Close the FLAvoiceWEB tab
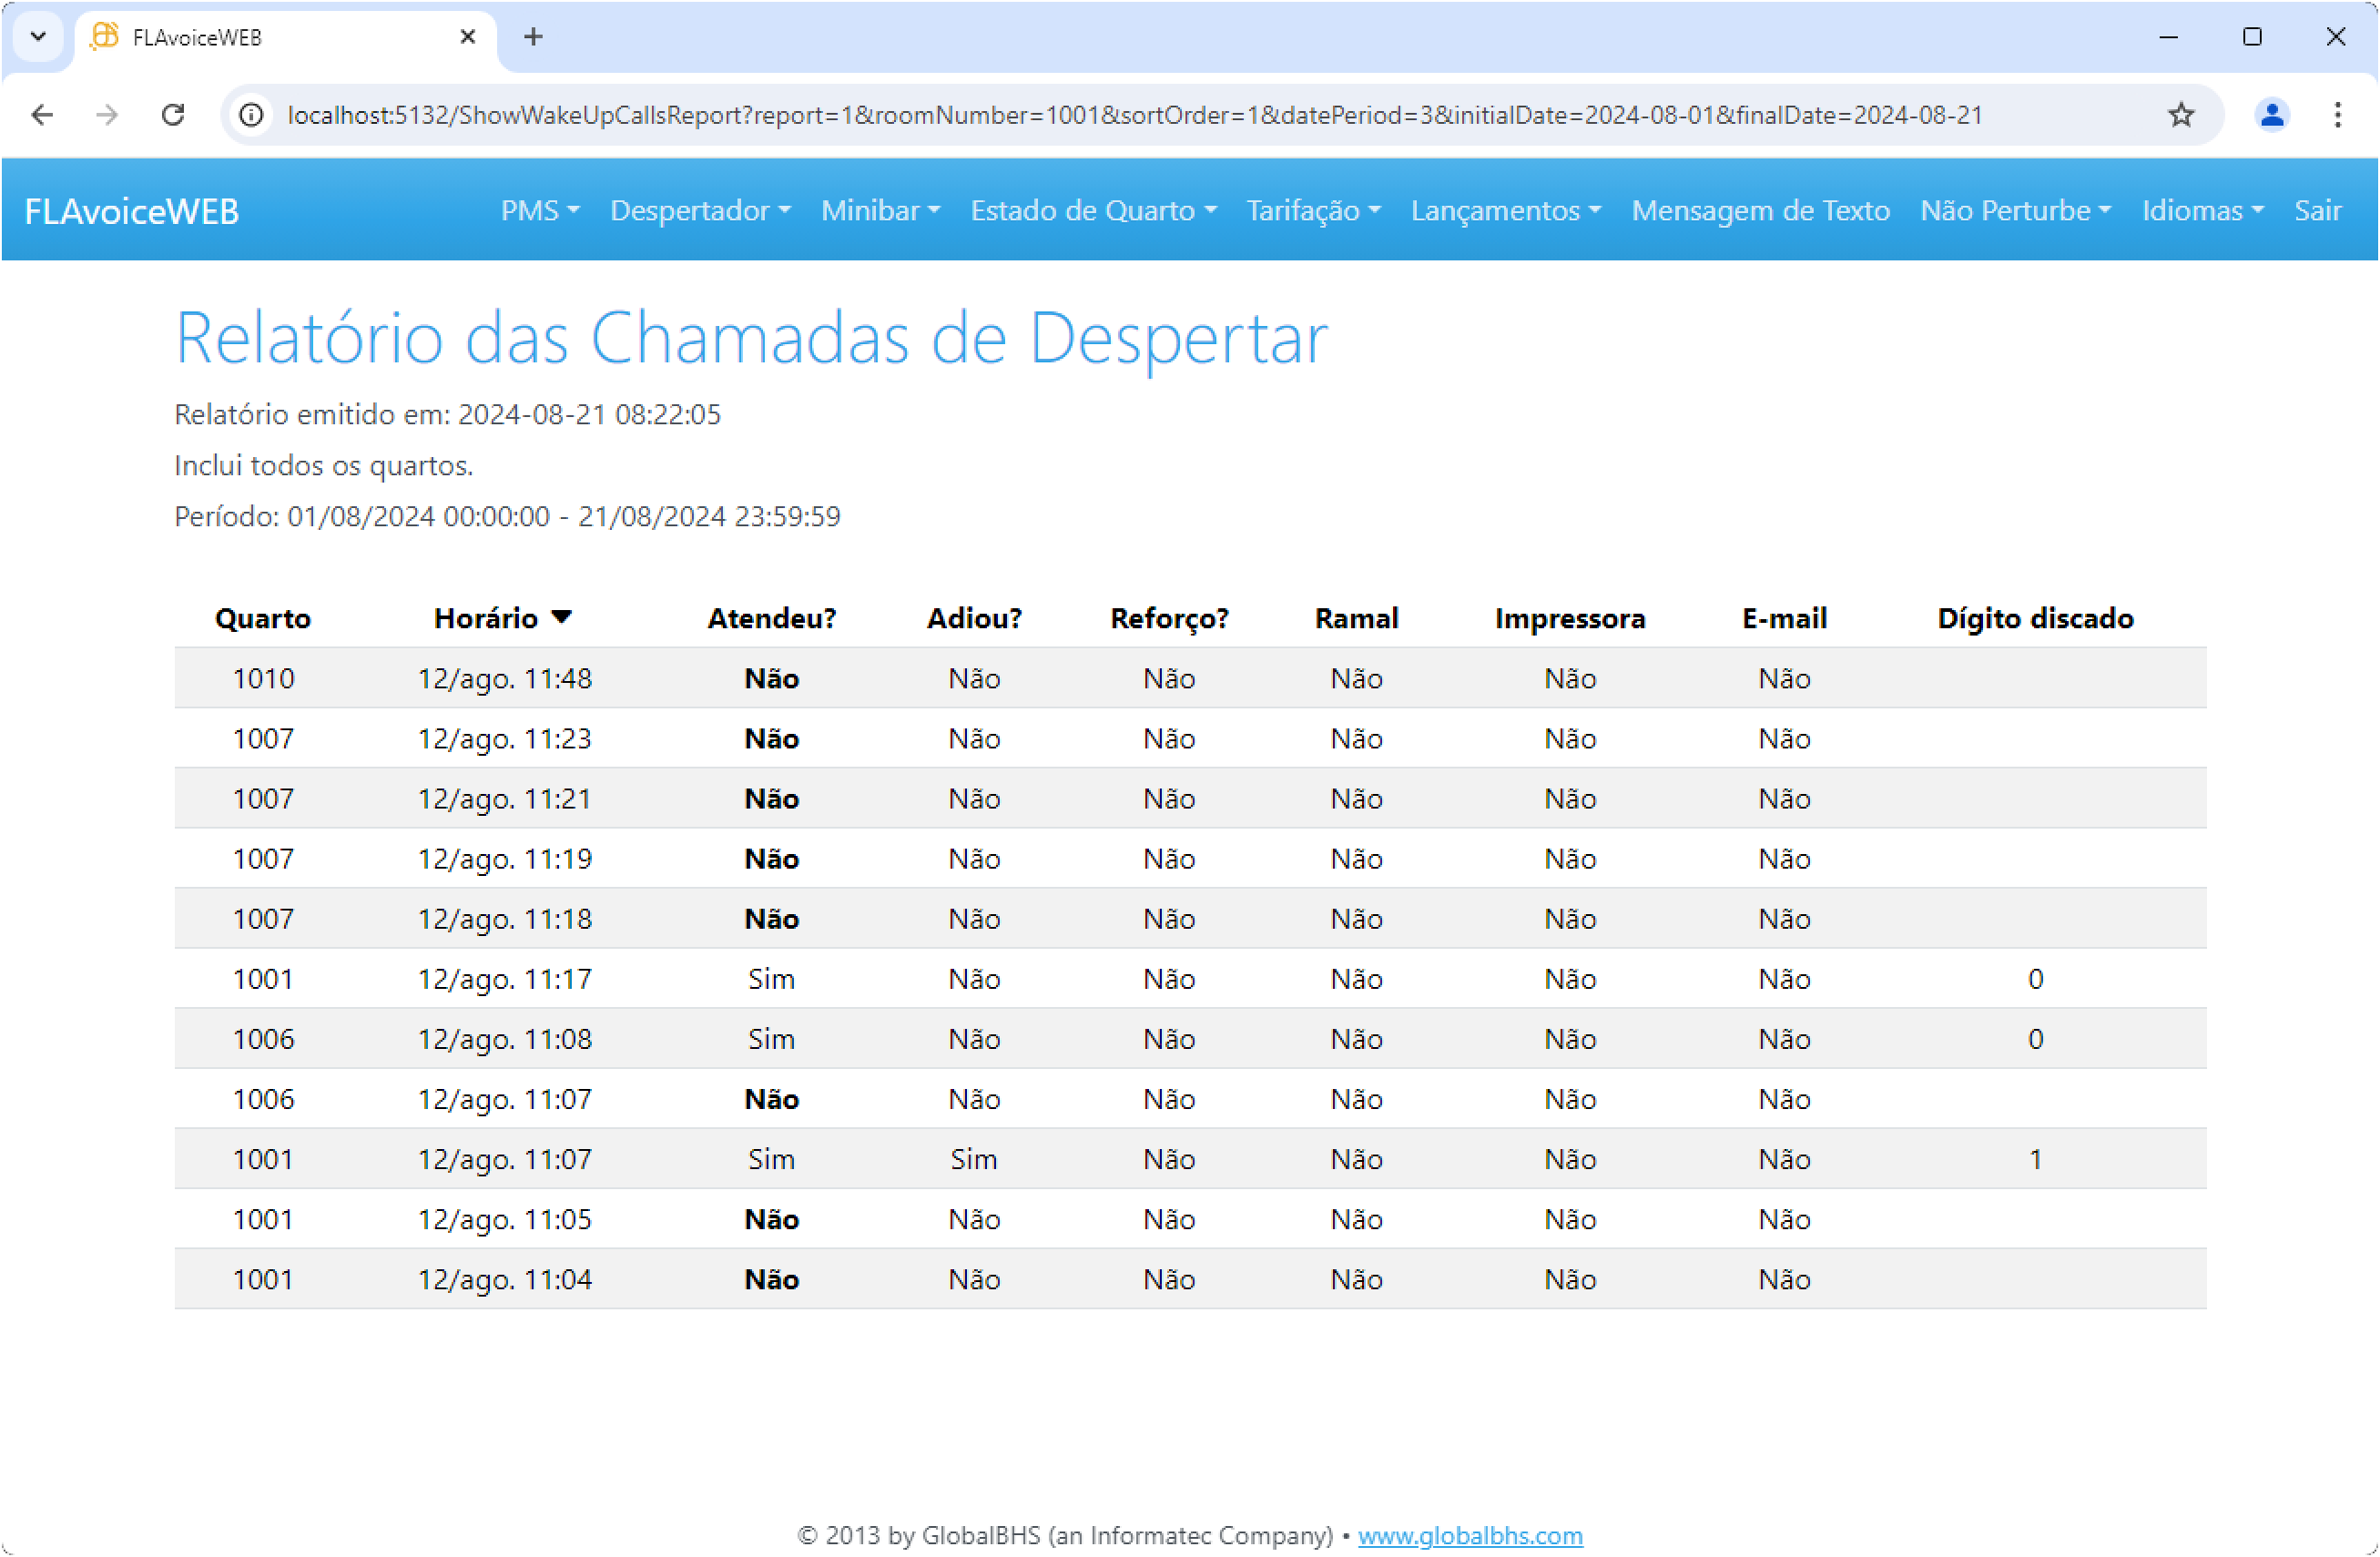Viewport: 2380px width, 1557px height. click(x=467, y=37)
